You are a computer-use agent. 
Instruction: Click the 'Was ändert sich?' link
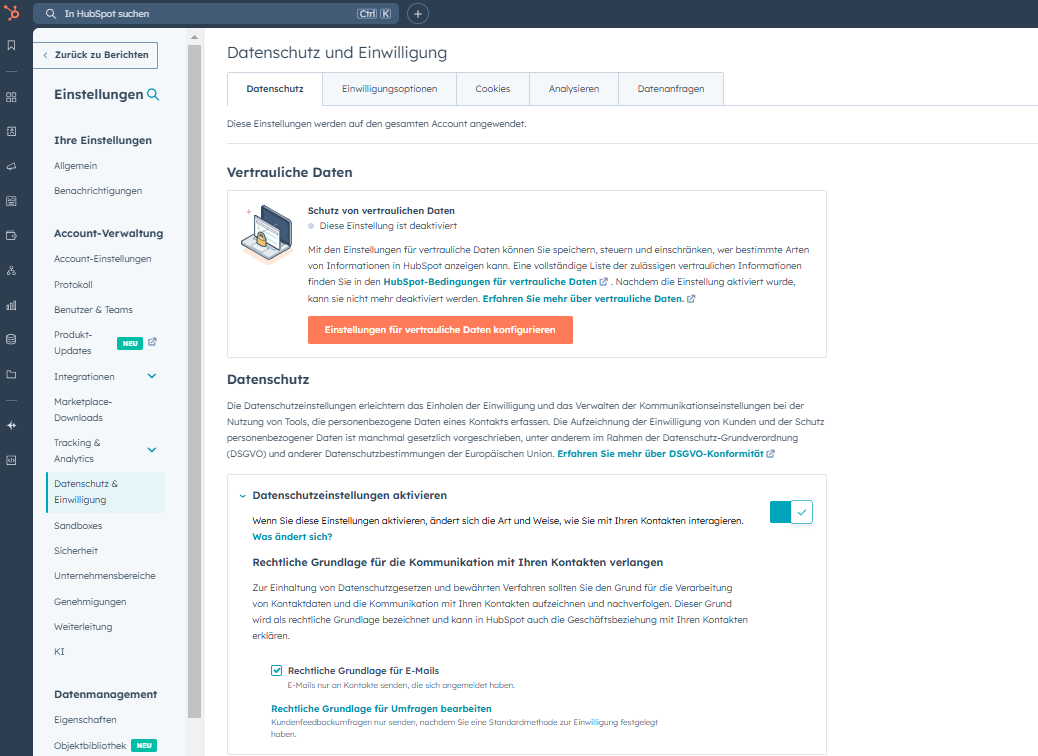tap(293, 537)
